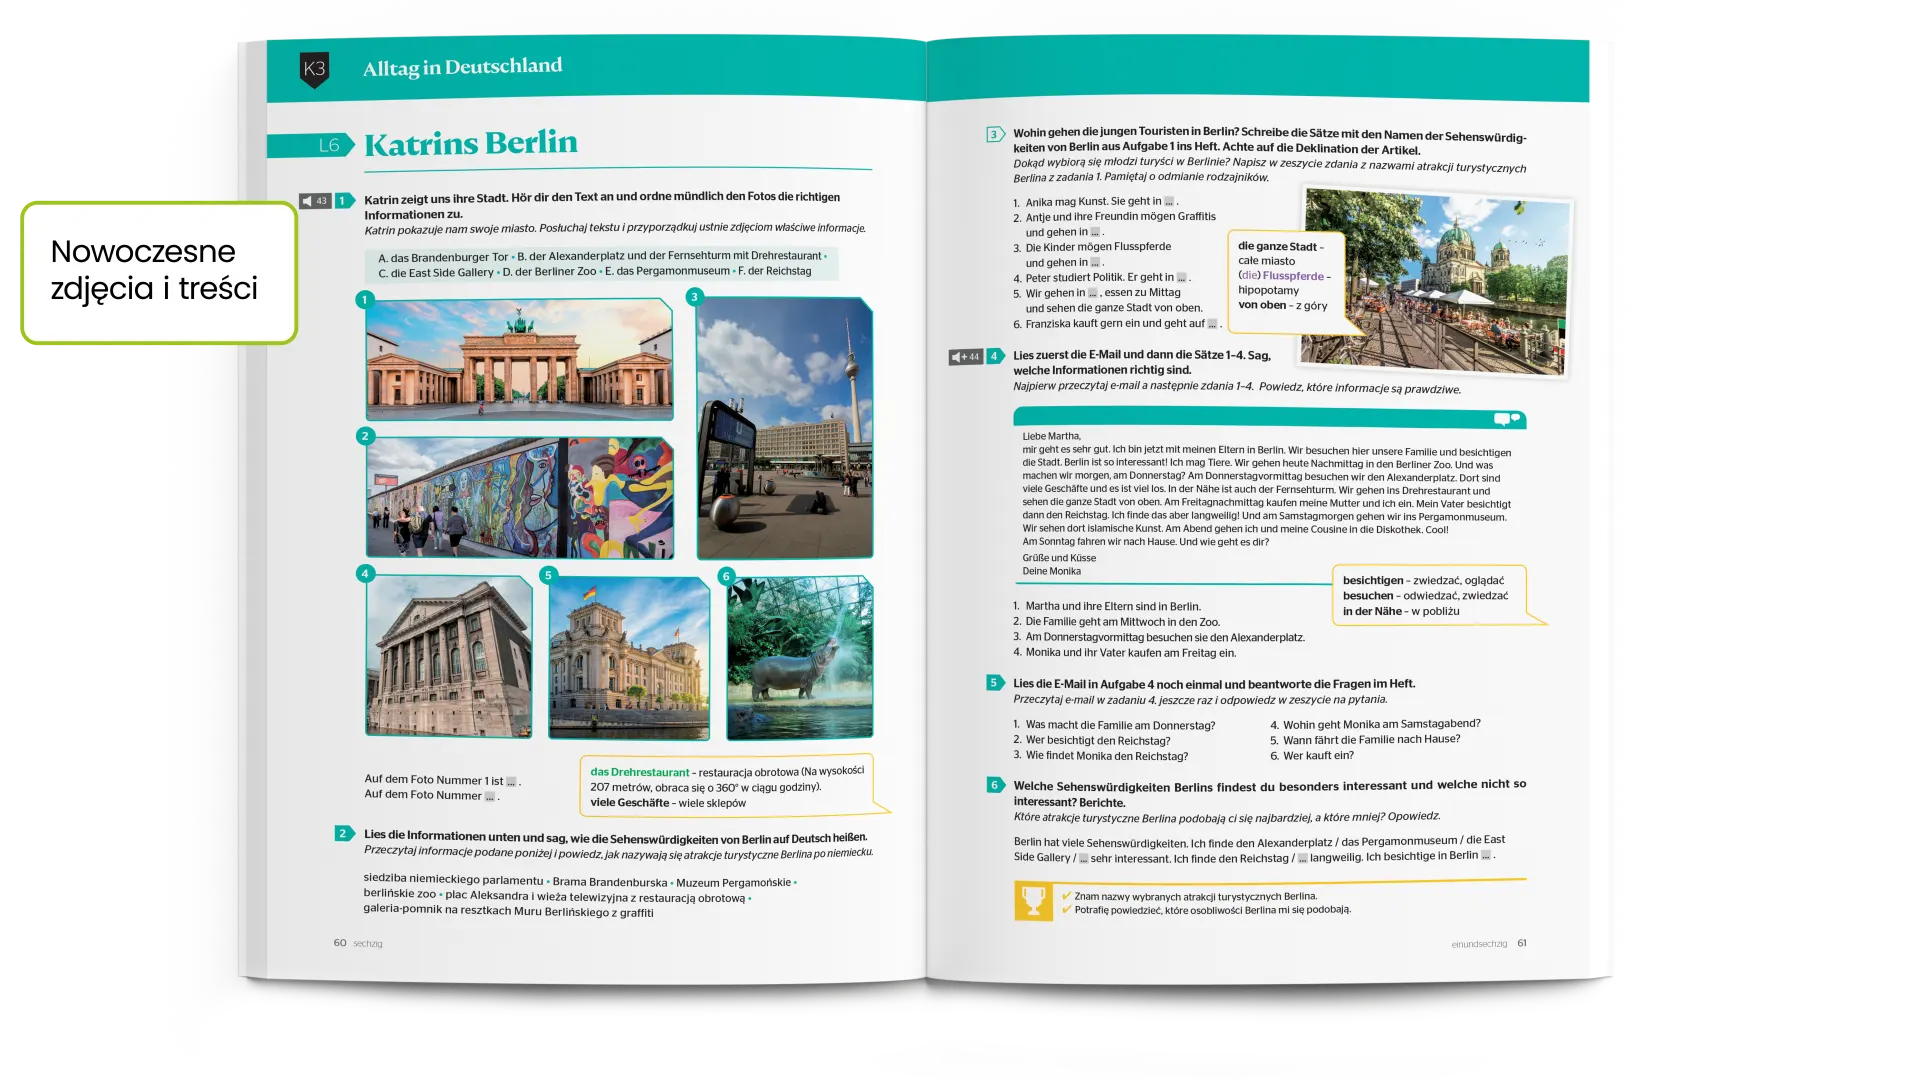Viewport: 1920px width, 1080px height.
Task: Click the K3 chapter badge icon
Action: 314,69
